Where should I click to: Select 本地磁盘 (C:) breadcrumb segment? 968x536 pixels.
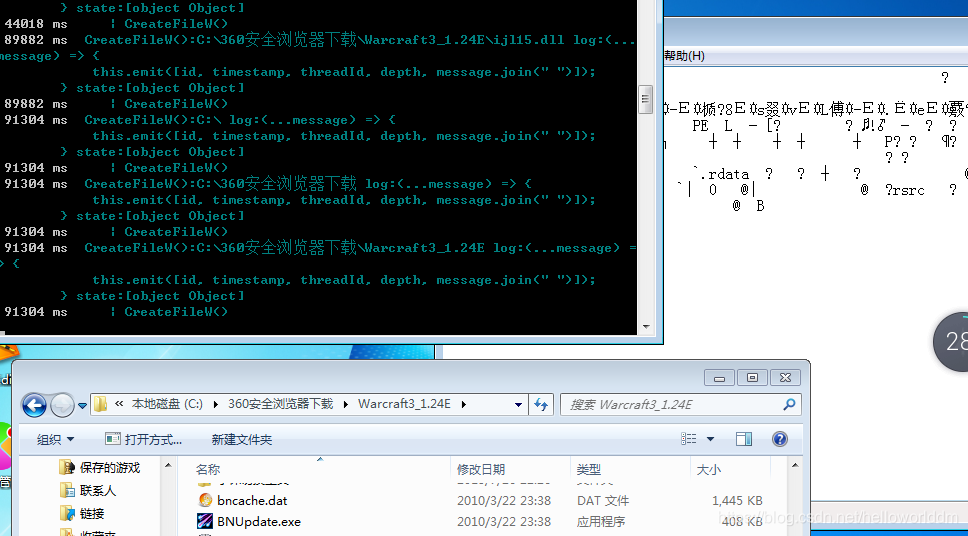(167, 404)
